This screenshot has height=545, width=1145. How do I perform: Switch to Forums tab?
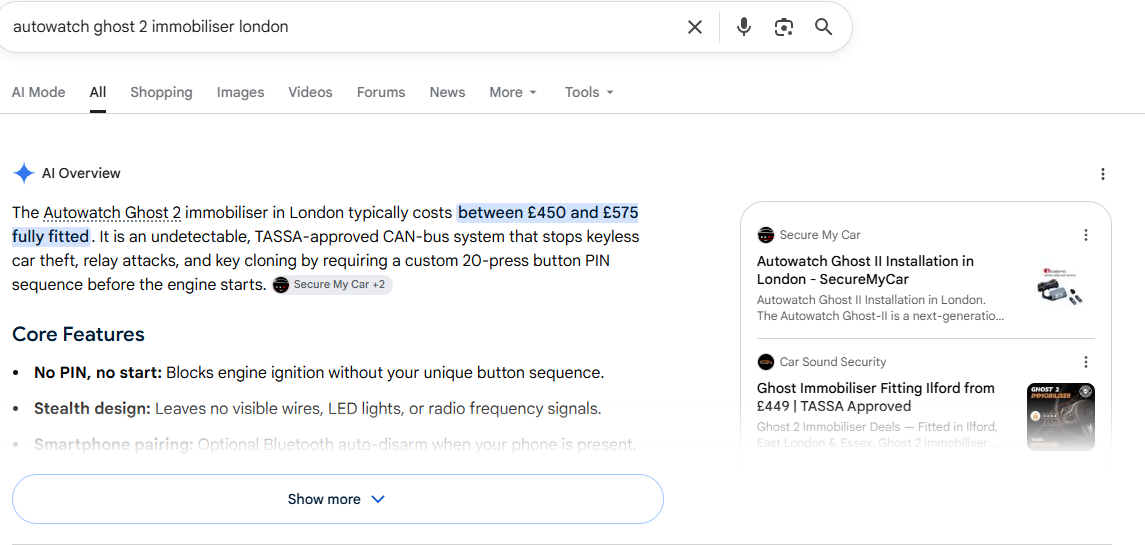(381, 92)
